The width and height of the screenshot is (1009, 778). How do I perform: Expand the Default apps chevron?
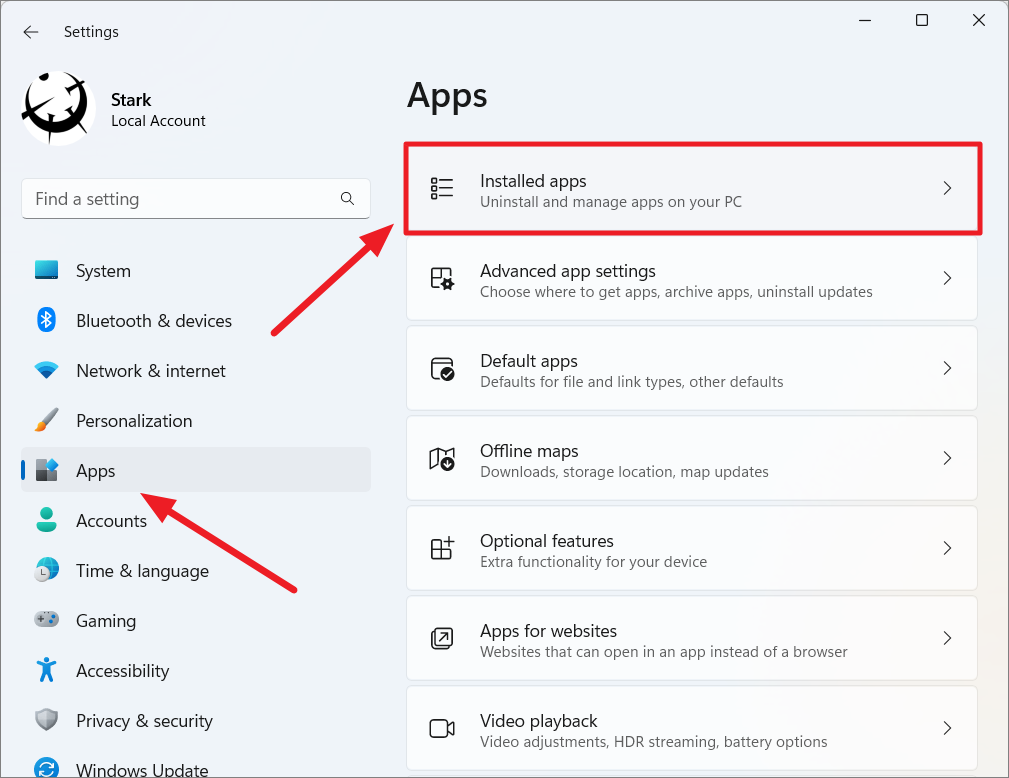point(947,368)
